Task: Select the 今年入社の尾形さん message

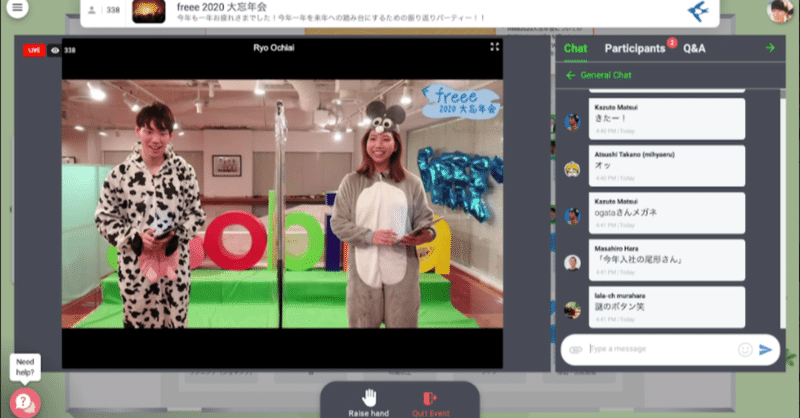Action: [667, 260]
